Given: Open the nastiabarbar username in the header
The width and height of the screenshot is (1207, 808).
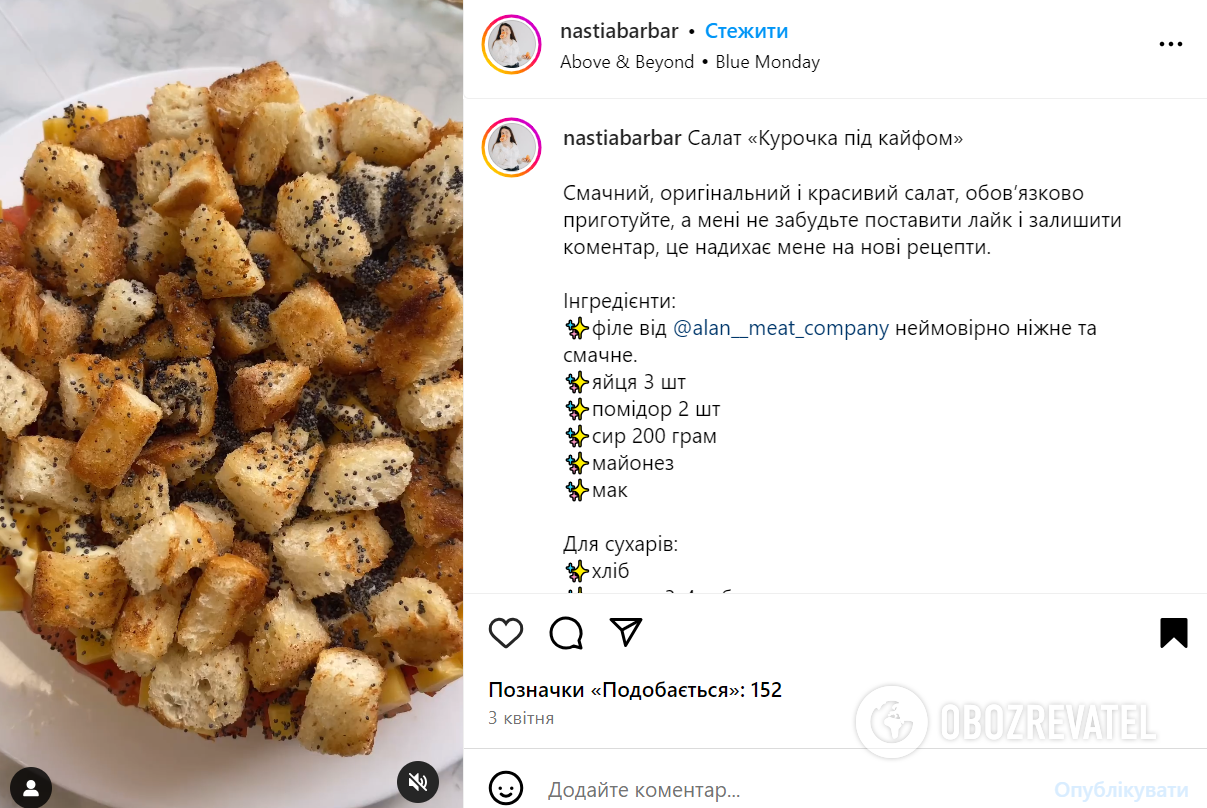Looking at the screenshot, I should (619, 31).
